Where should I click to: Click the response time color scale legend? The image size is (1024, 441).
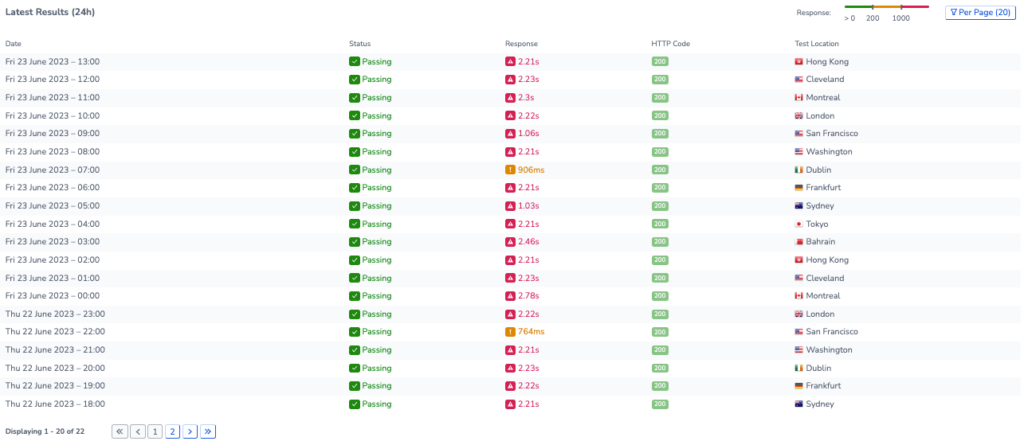[886, 12]
